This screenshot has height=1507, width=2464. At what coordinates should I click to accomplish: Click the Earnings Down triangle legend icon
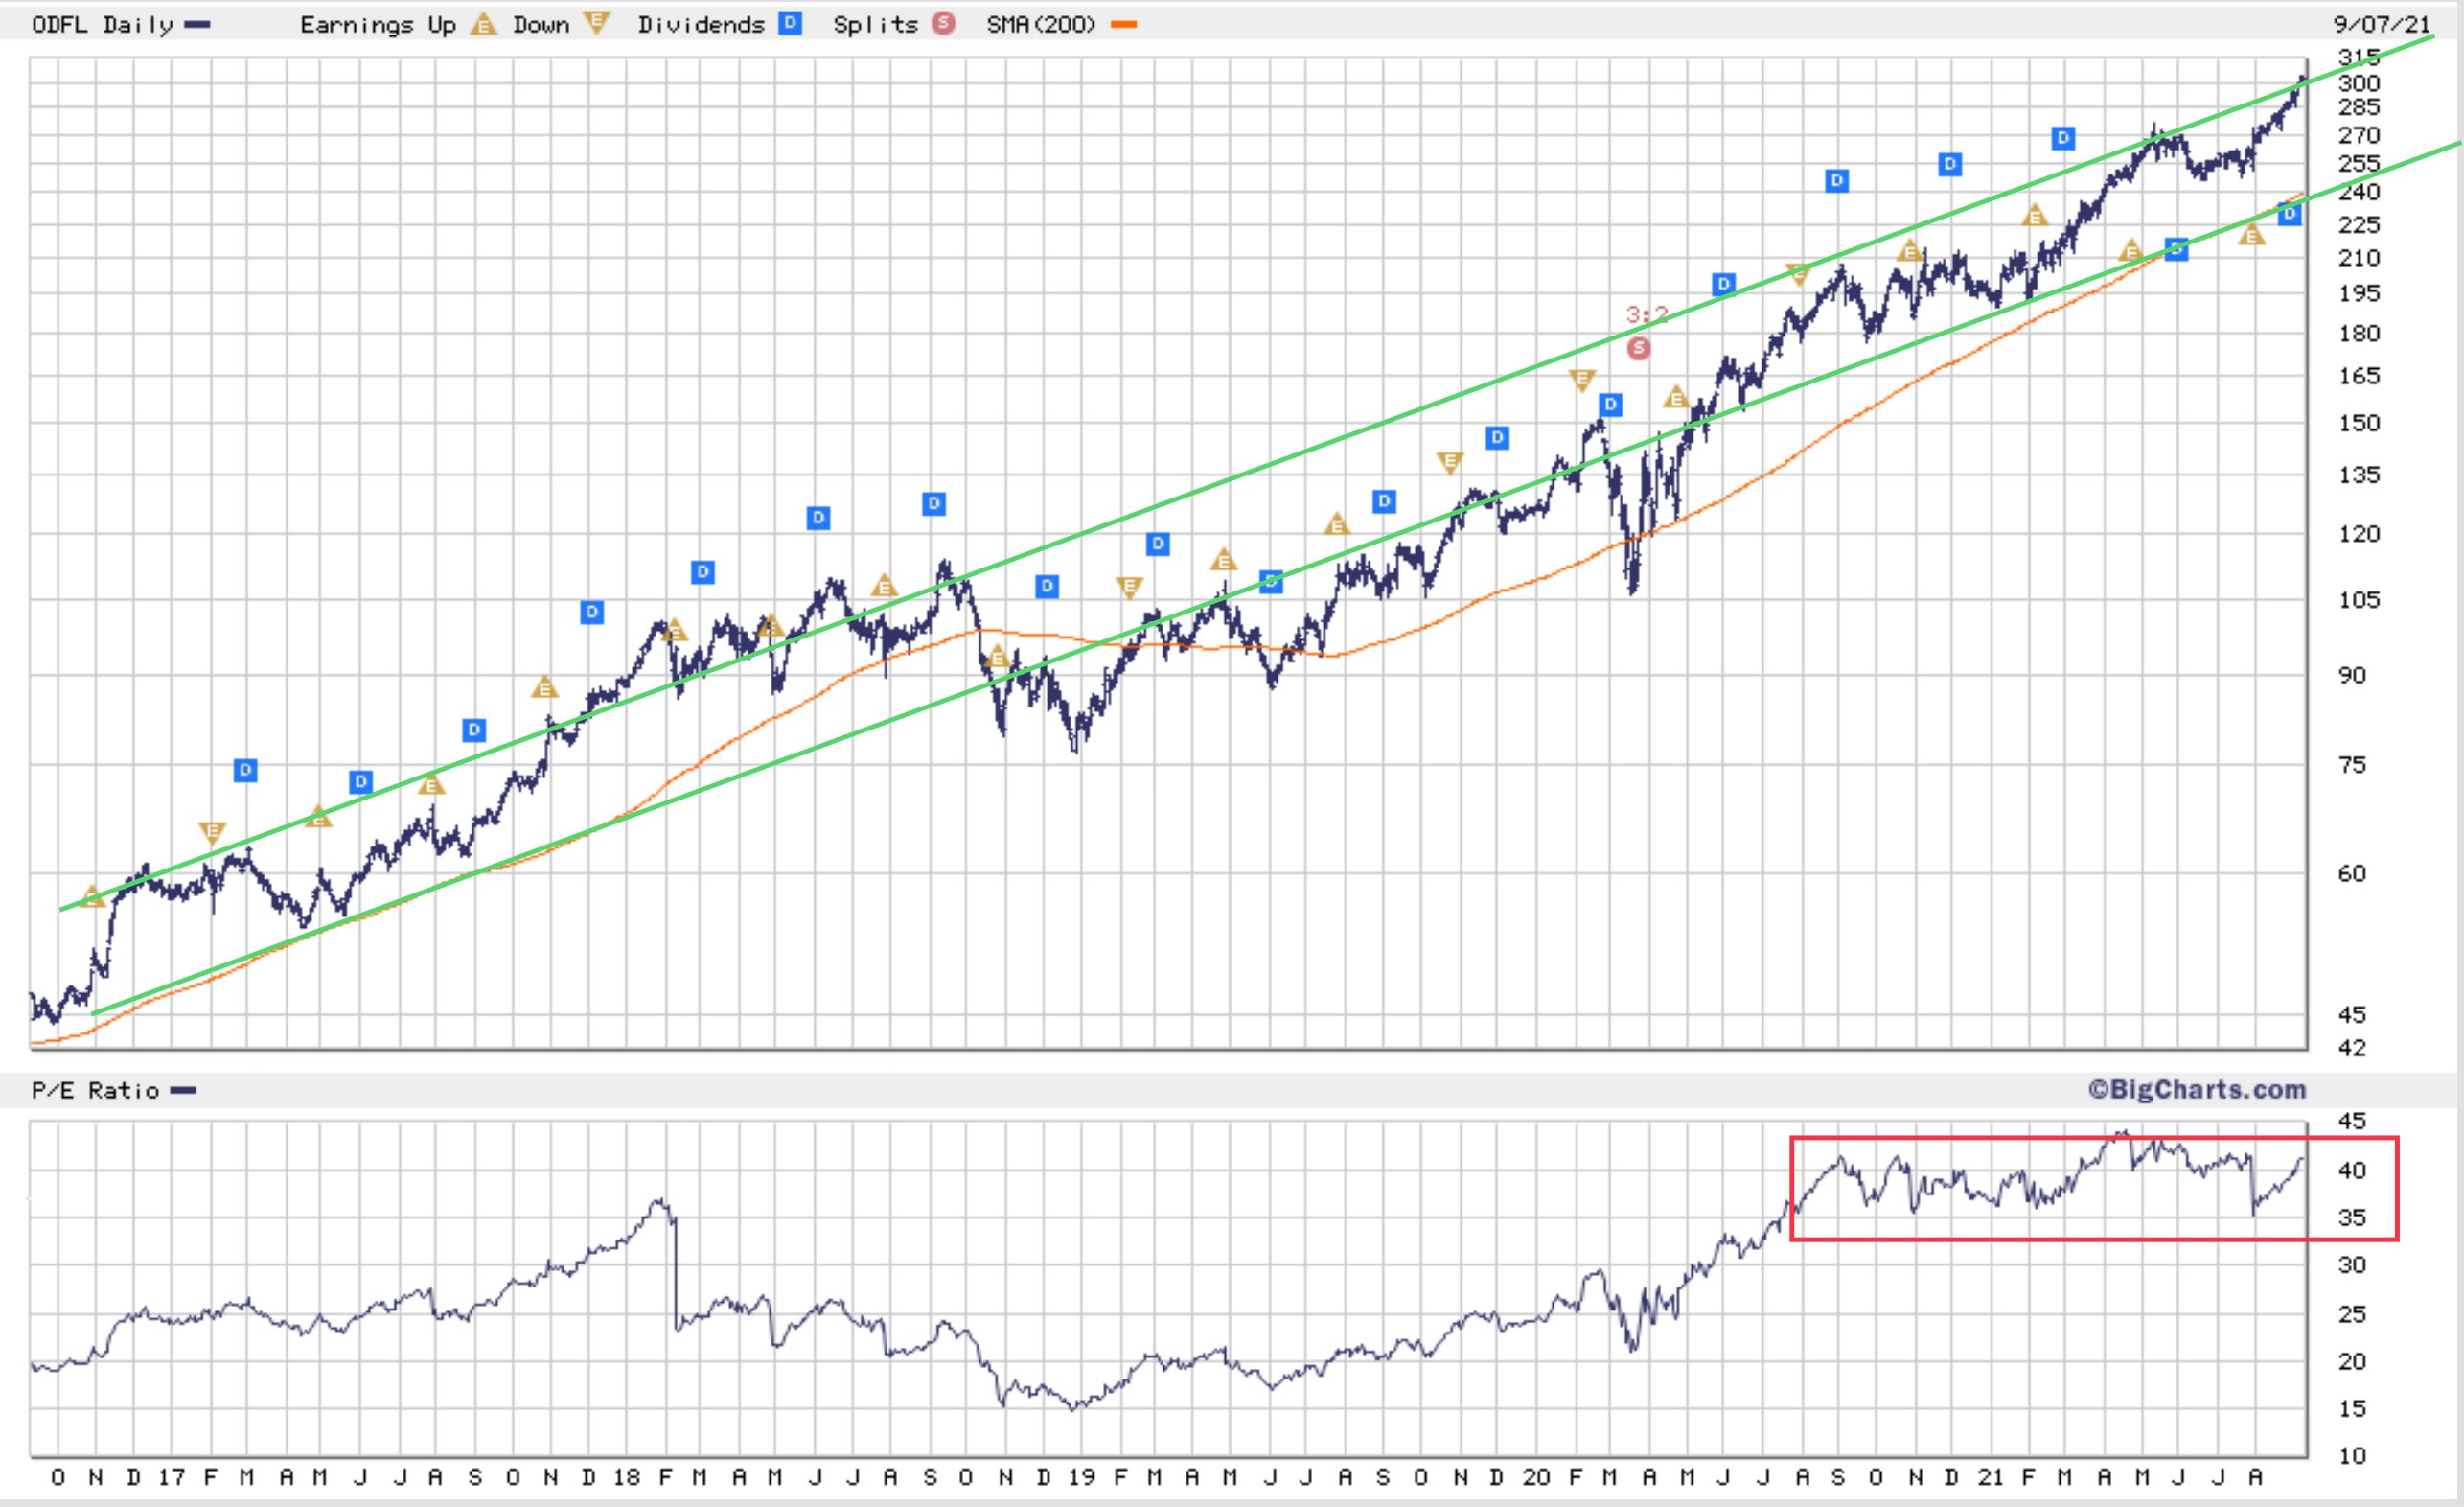[597, 24]
